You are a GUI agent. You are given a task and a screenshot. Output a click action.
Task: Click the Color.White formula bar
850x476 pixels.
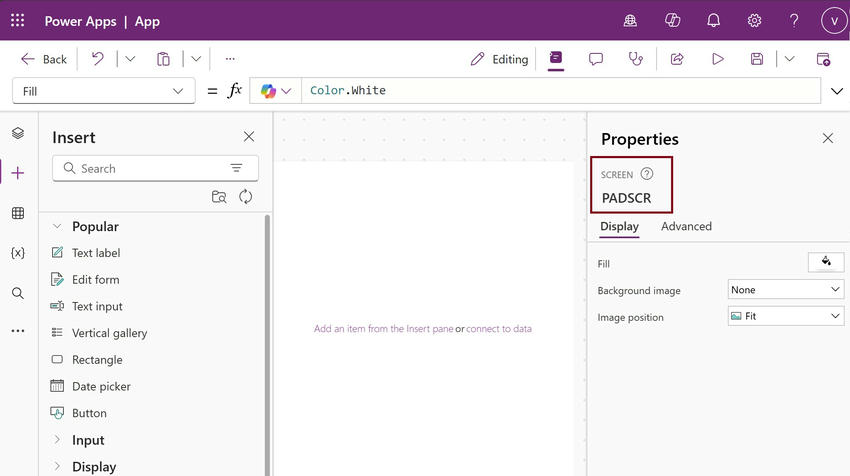(x=561, y=91)
